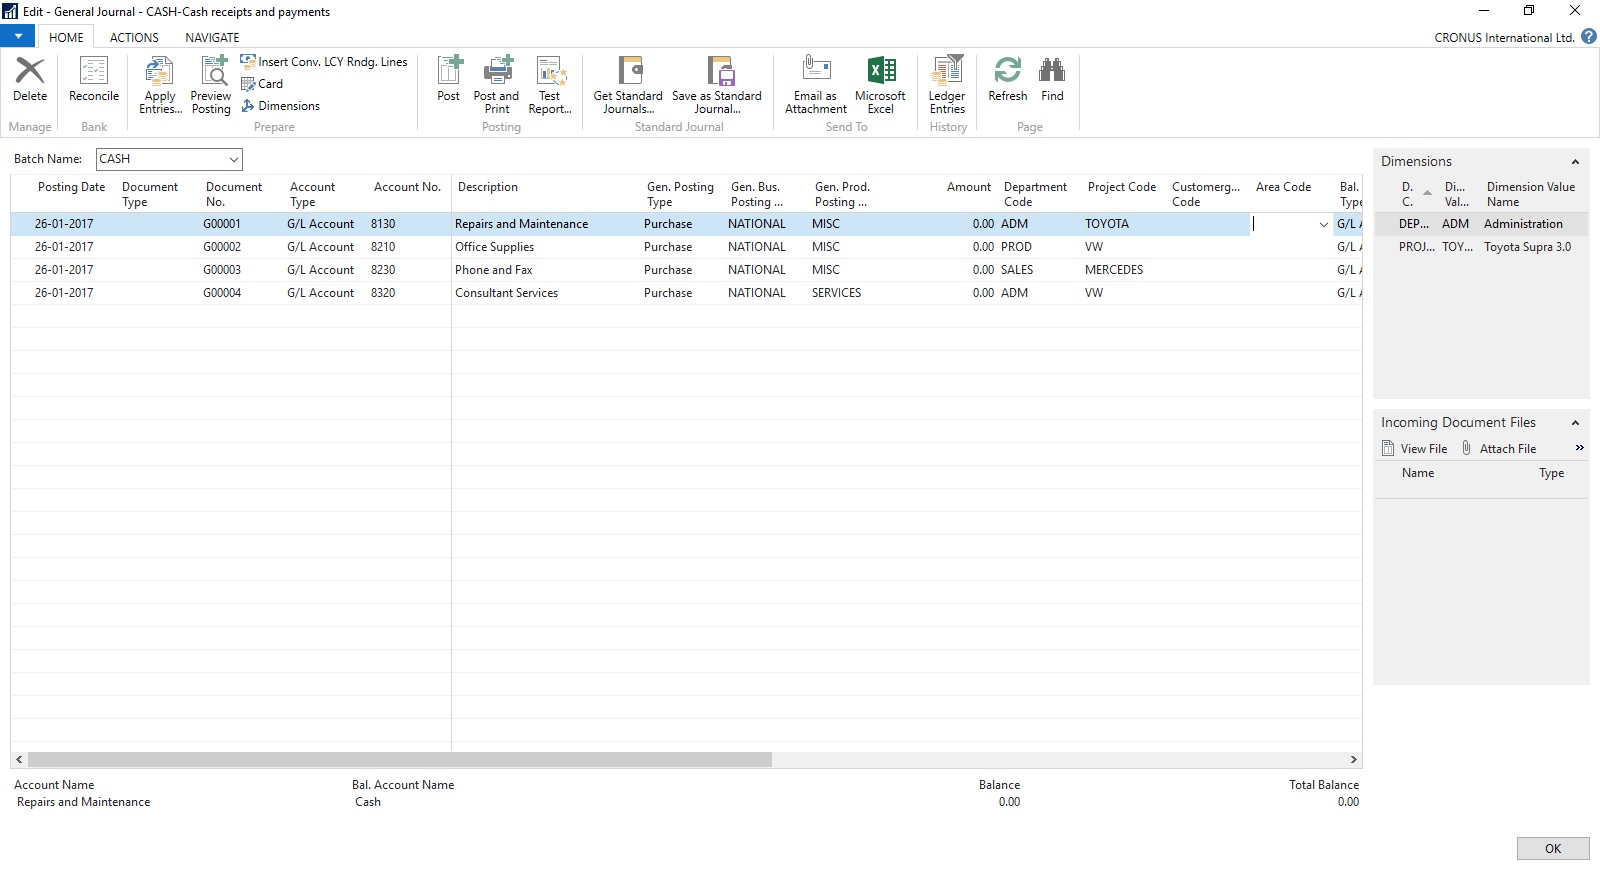This screenshot has width=1600, height=870.
Task: Collapse the Dimensions panel
Action: (x=1575, y=162)
